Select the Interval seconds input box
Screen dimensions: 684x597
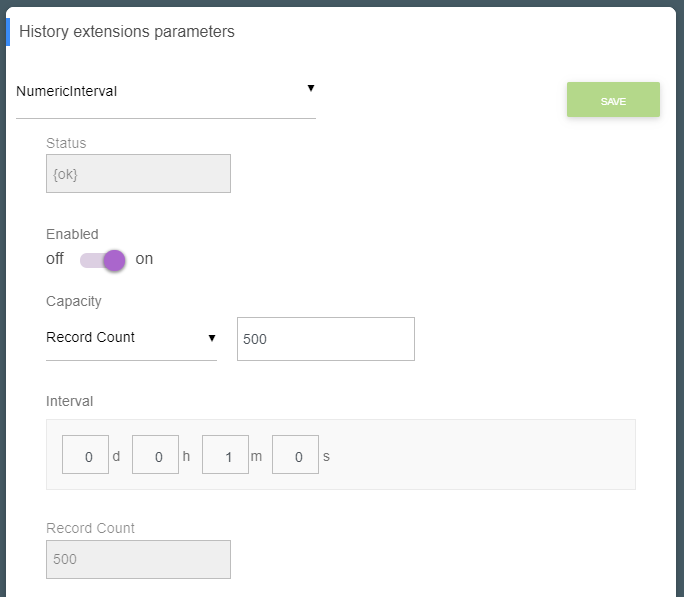coord(295,455)
